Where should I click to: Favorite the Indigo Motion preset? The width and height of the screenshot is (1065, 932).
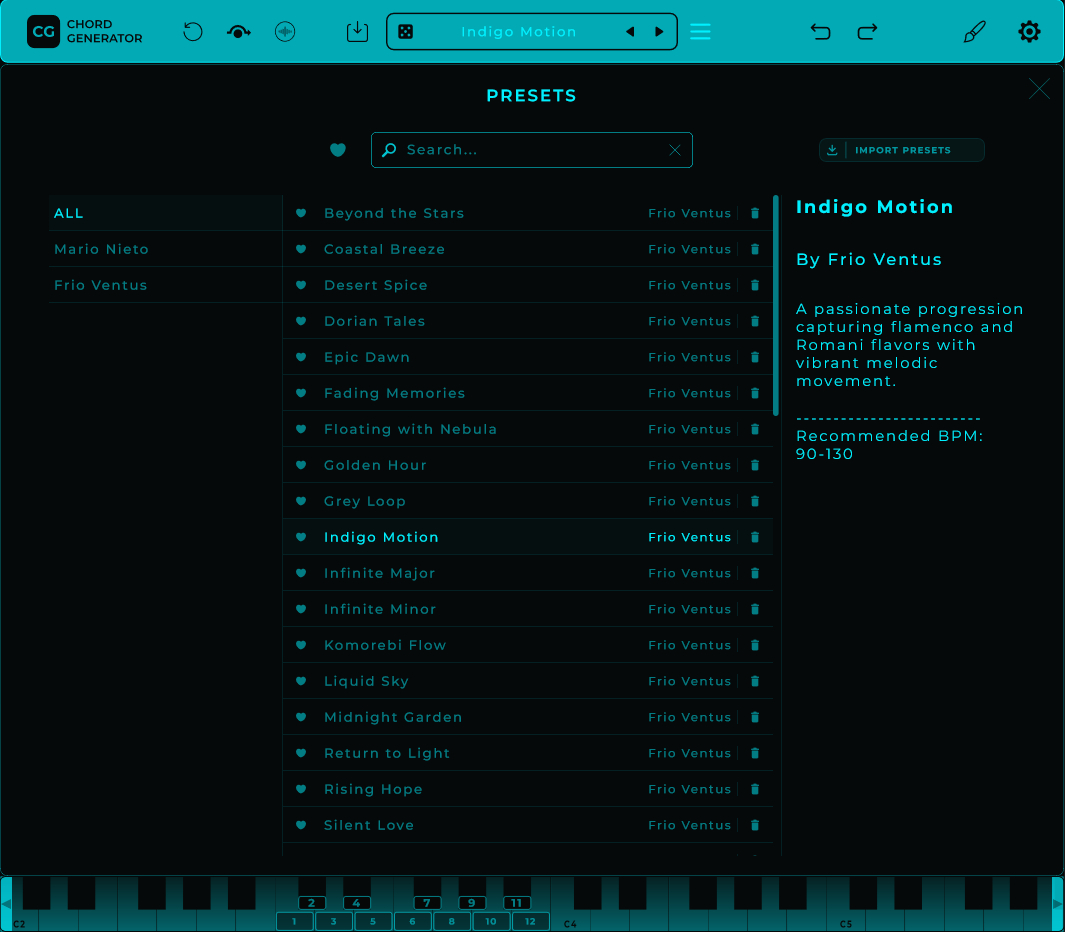[x=301, y=537]
